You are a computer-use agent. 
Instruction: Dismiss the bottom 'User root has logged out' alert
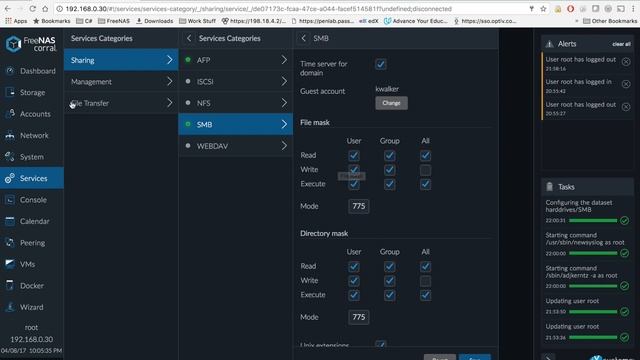coord(626,107)
